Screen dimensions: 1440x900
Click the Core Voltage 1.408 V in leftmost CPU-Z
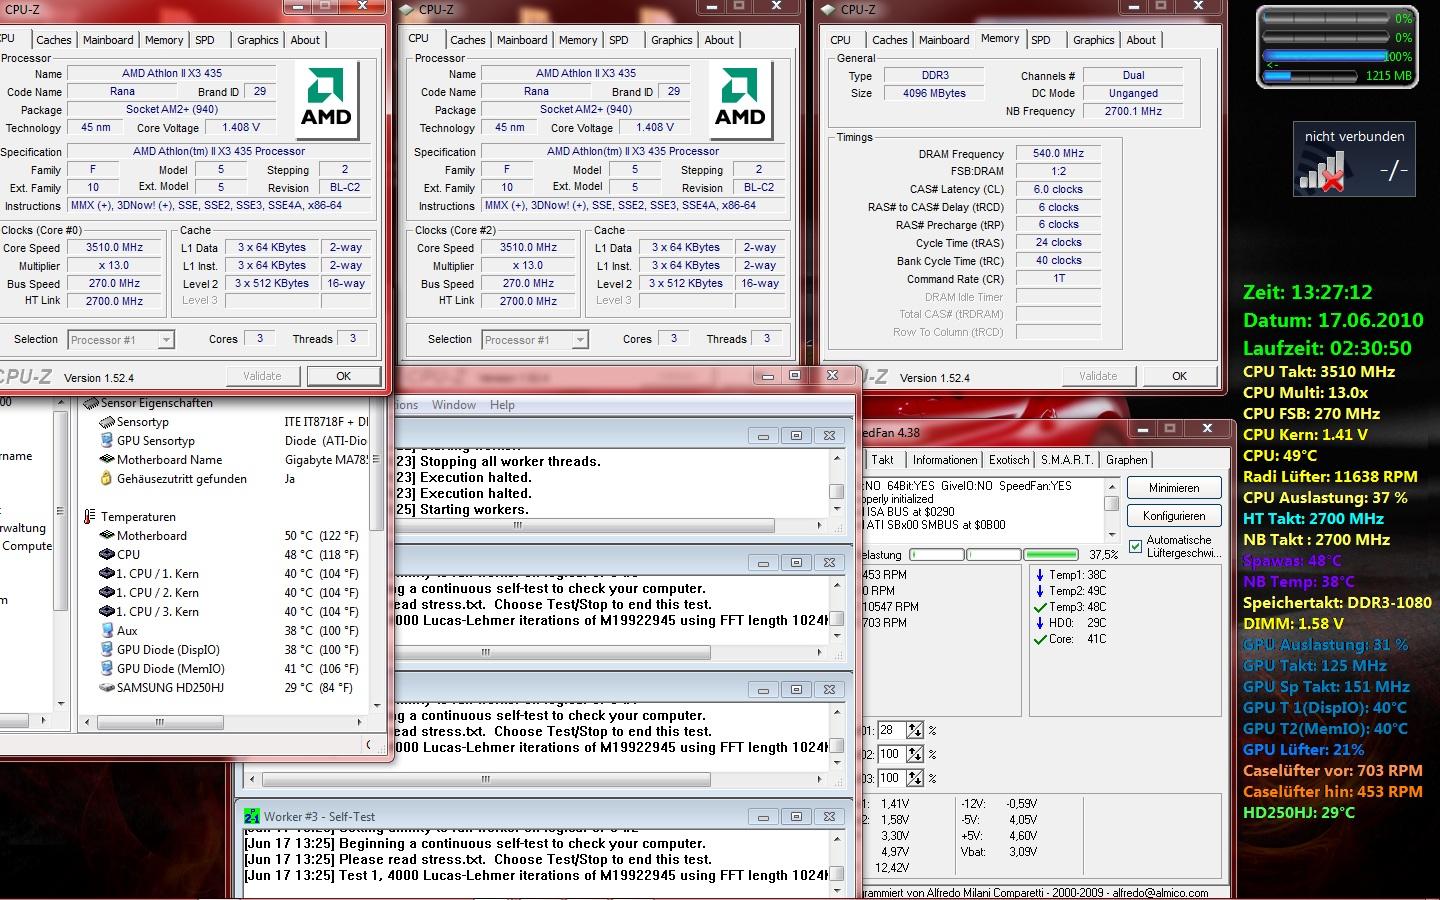pos(241,127)
